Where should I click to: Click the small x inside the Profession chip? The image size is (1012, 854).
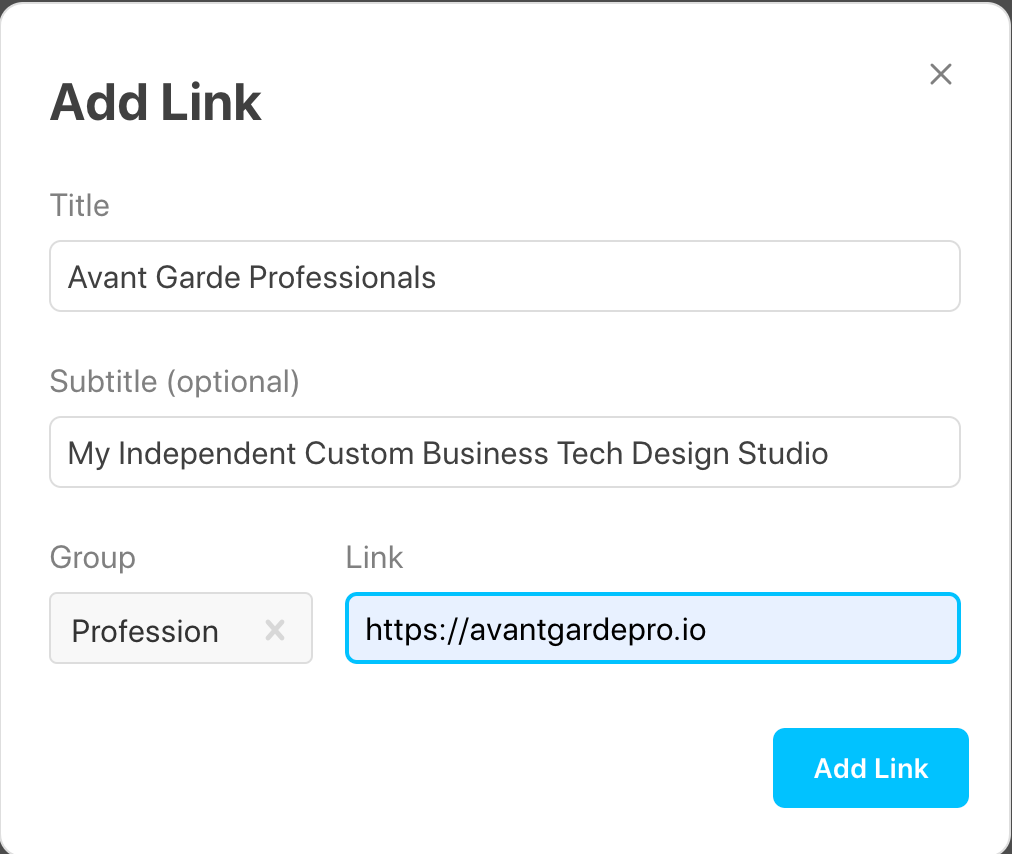point(274,630)
